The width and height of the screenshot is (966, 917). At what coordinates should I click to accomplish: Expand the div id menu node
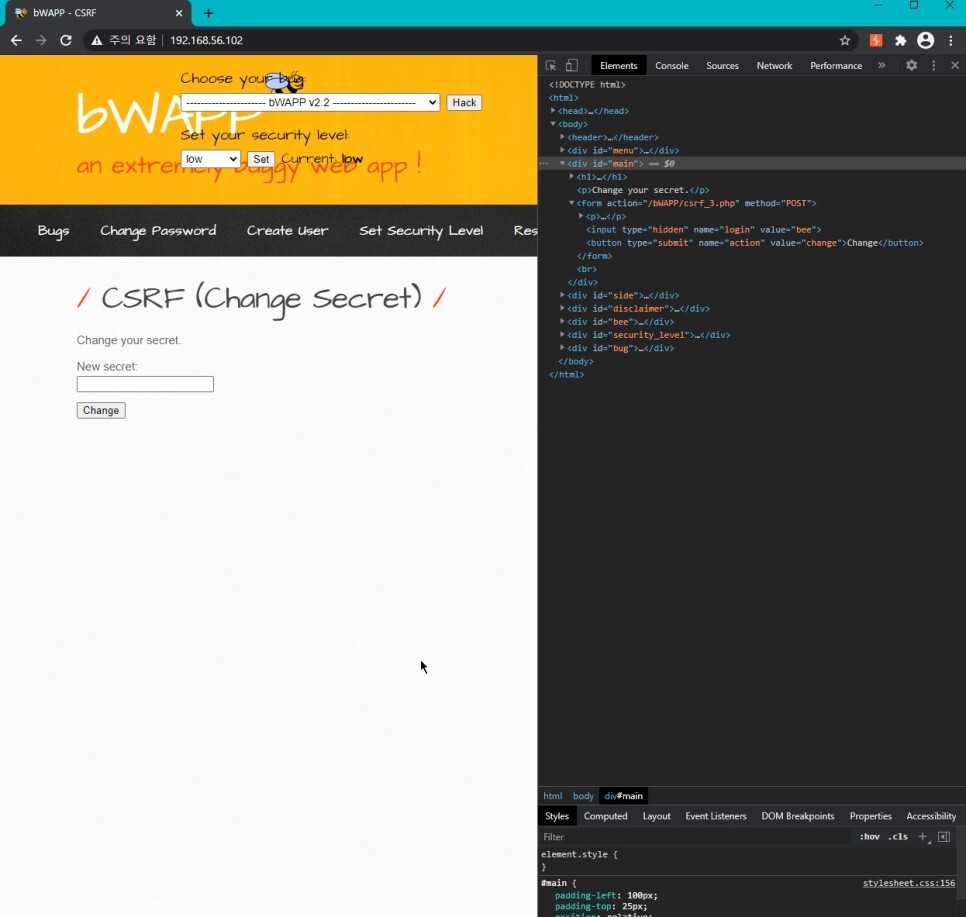coord(562,150)
